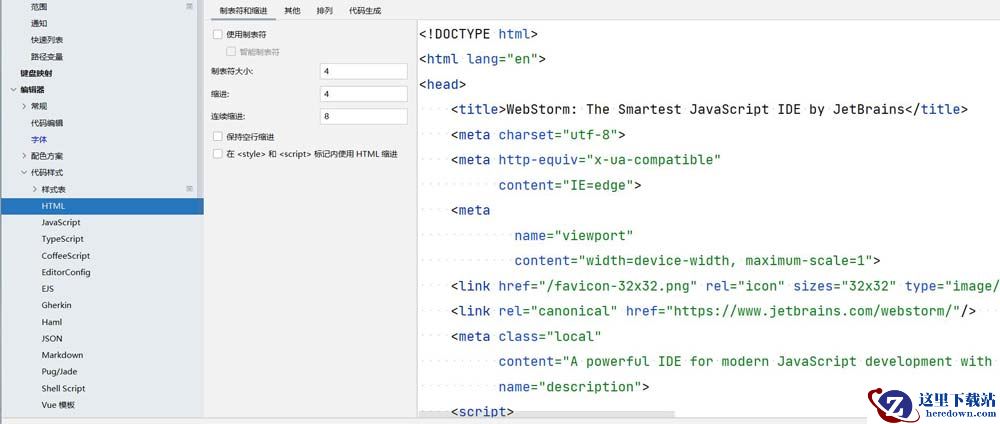Select Haml code style
The image size is (1000, 424).
pos(52,322)
